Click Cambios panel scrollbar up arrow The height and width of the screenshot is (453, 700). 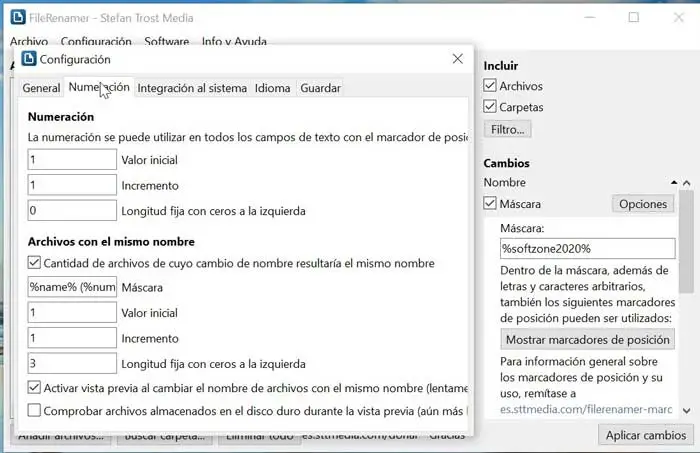pos(687,183)
